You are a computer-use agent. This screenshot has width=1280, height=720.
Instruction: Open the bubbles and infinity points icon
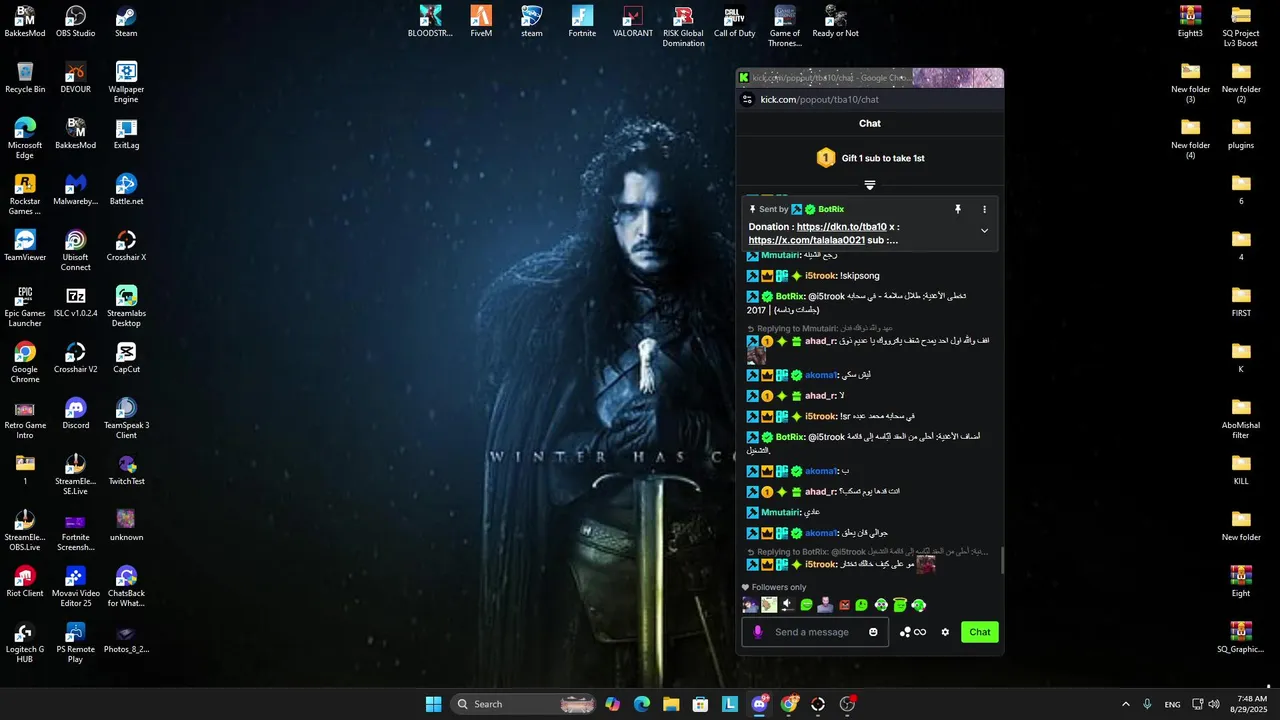click(x=913, y=632)
